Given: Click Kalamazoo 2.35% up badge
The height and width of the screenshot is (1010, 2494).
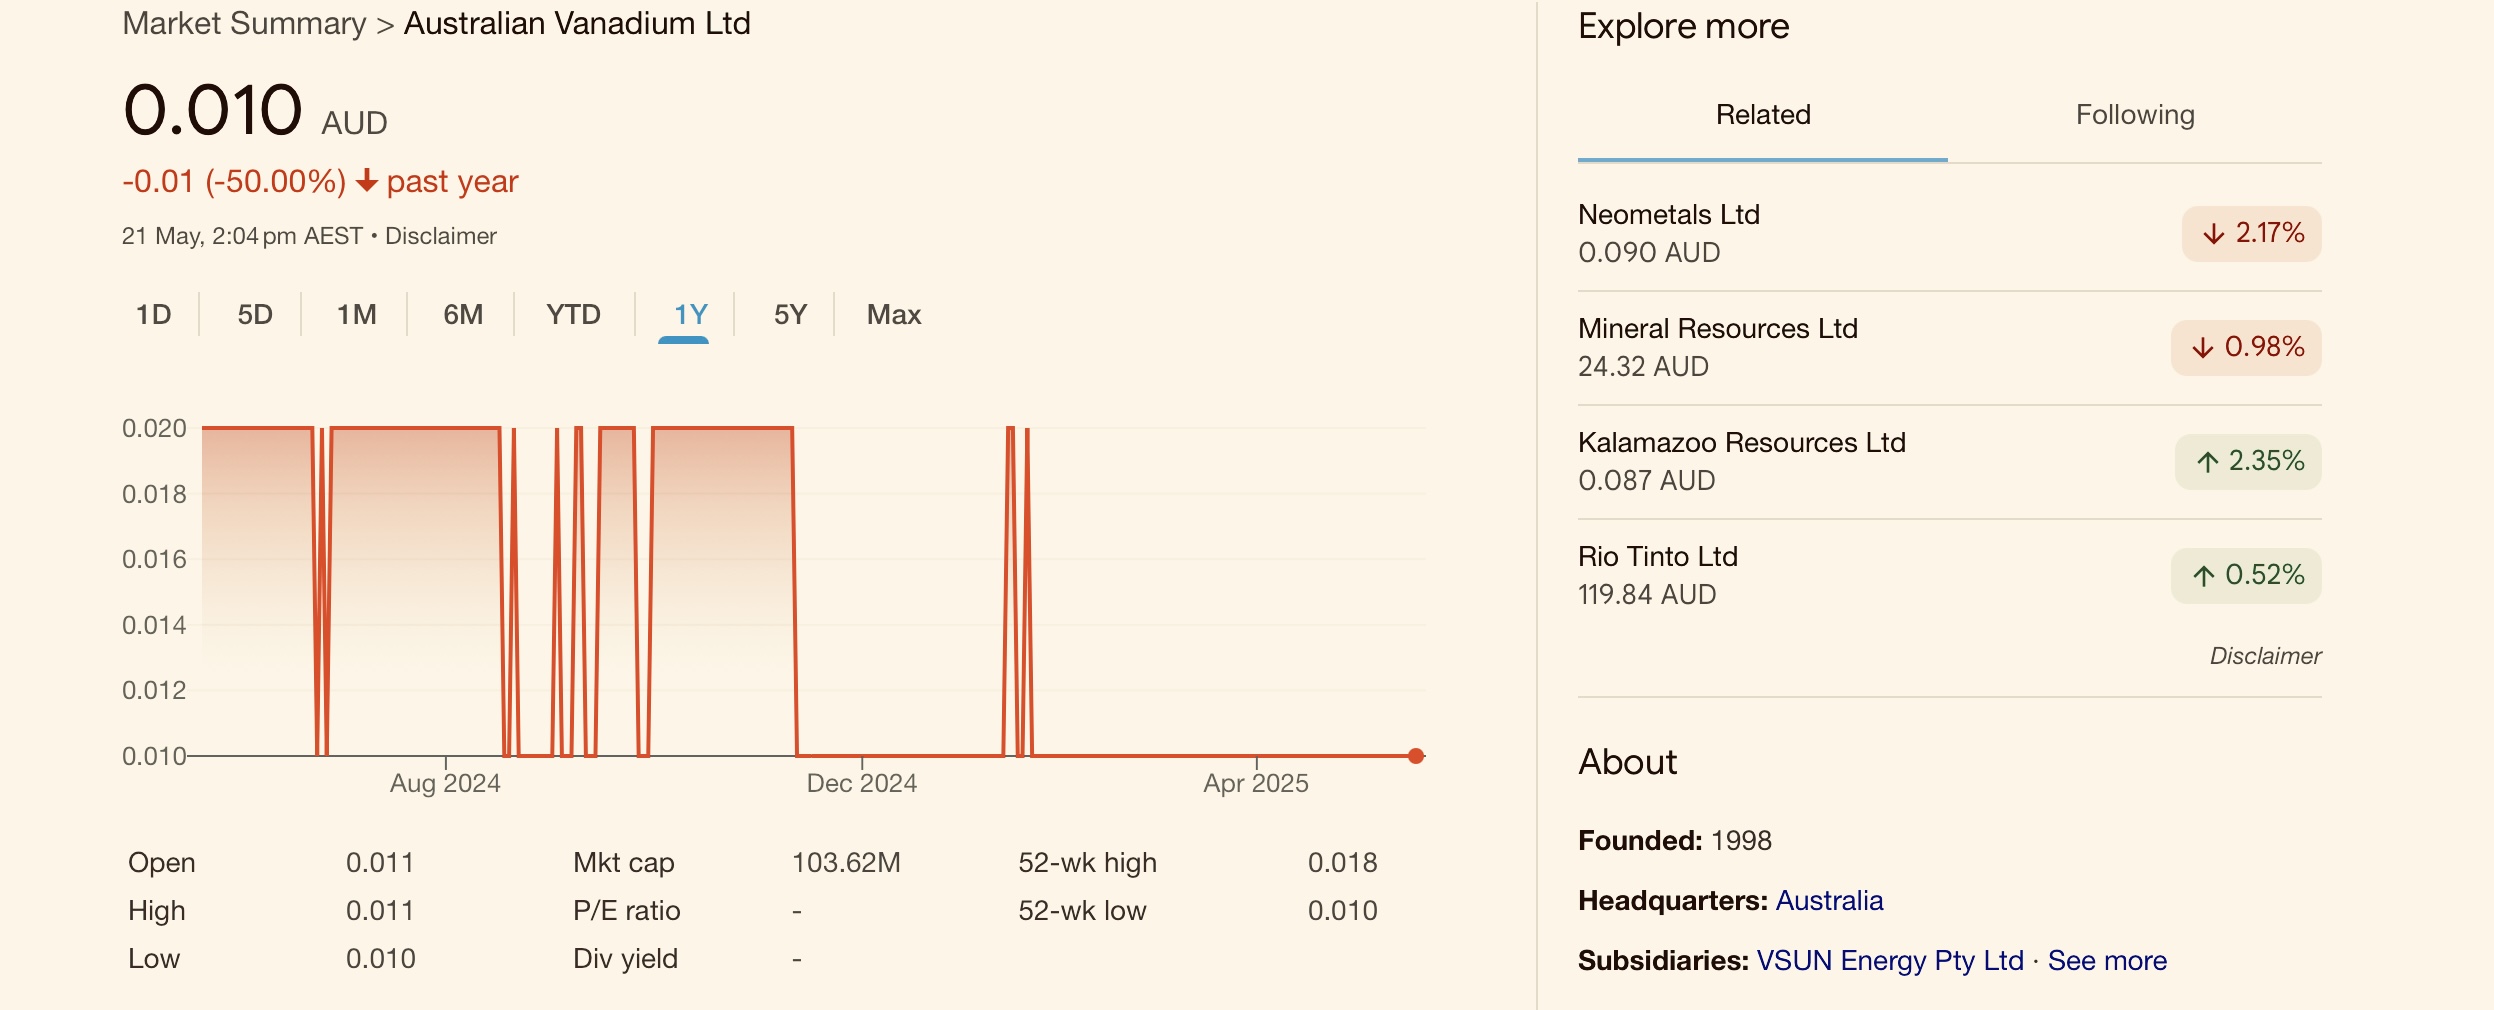Looking at the screenshot, I should click(x=2248, y=461).
